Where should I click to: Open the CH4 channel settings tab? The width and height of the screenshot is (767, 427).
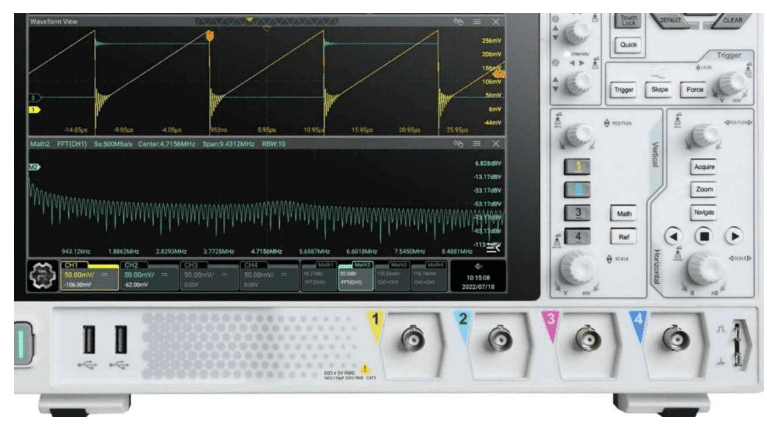tap(269, 276)
